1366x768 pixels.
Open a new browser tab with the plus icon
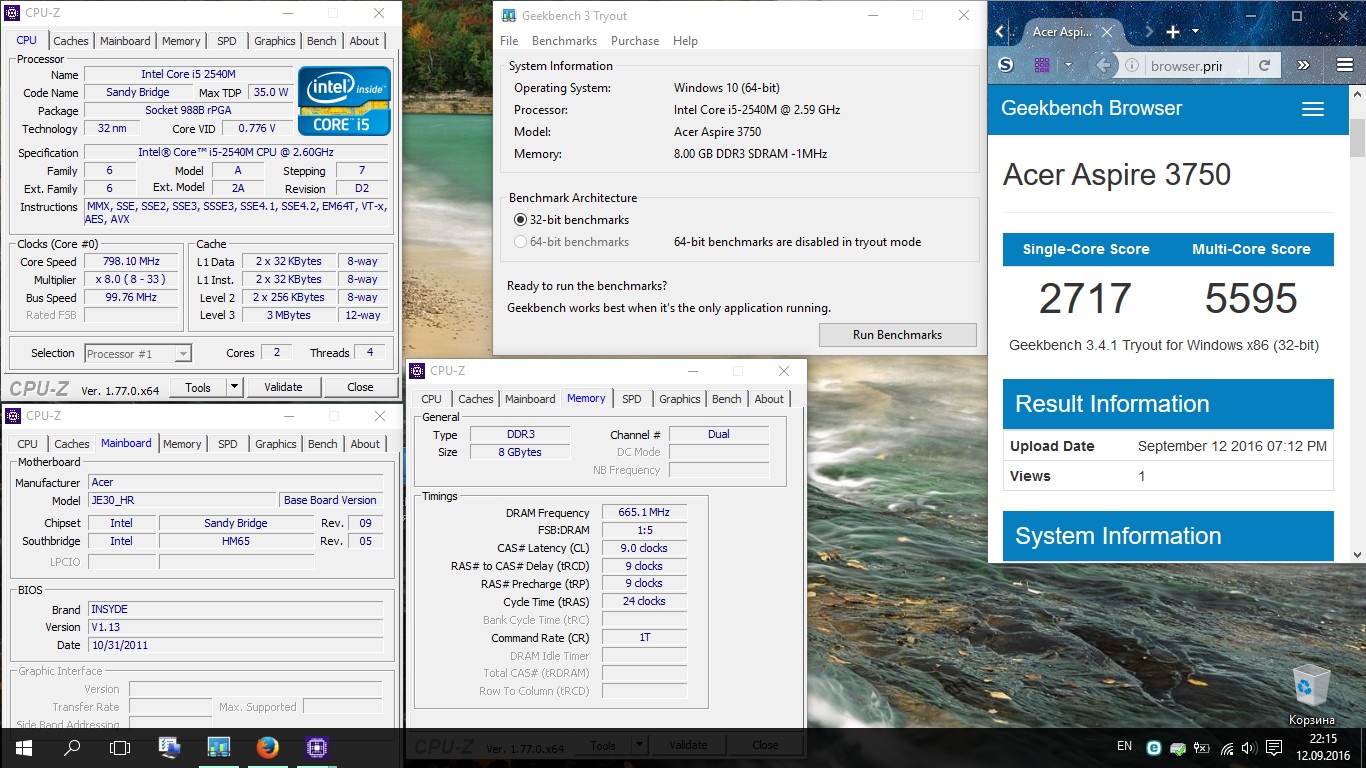[x=1173, y=32]
